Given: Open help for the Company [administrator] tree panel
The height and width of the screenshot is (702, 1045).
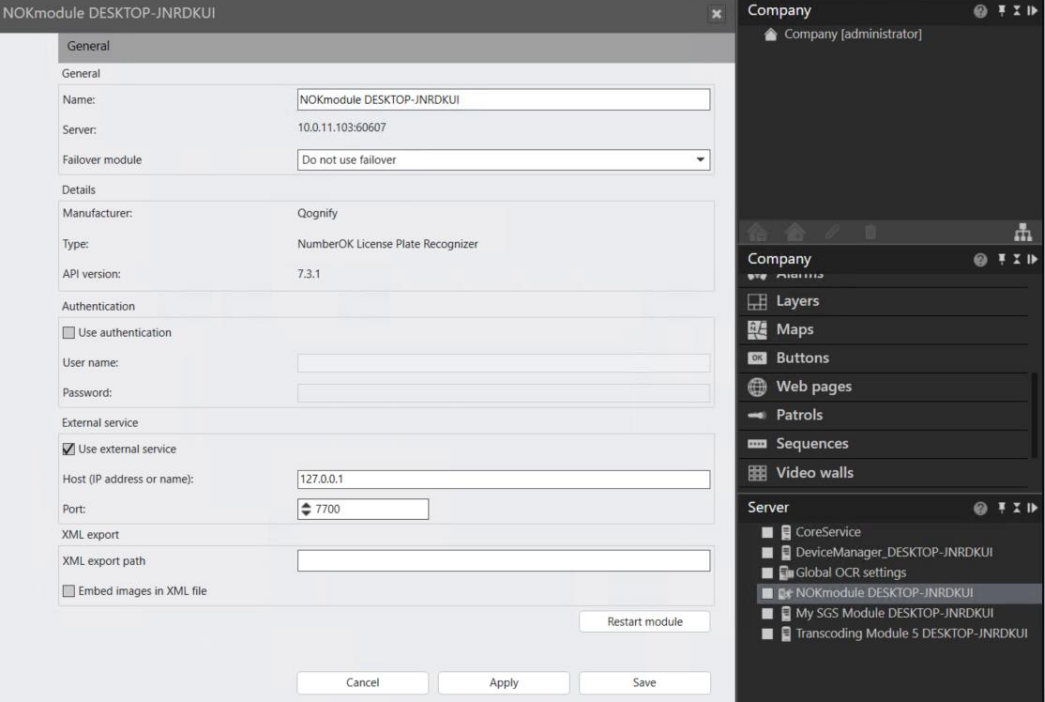Looking at the screenshot, I should coord(980,11).
